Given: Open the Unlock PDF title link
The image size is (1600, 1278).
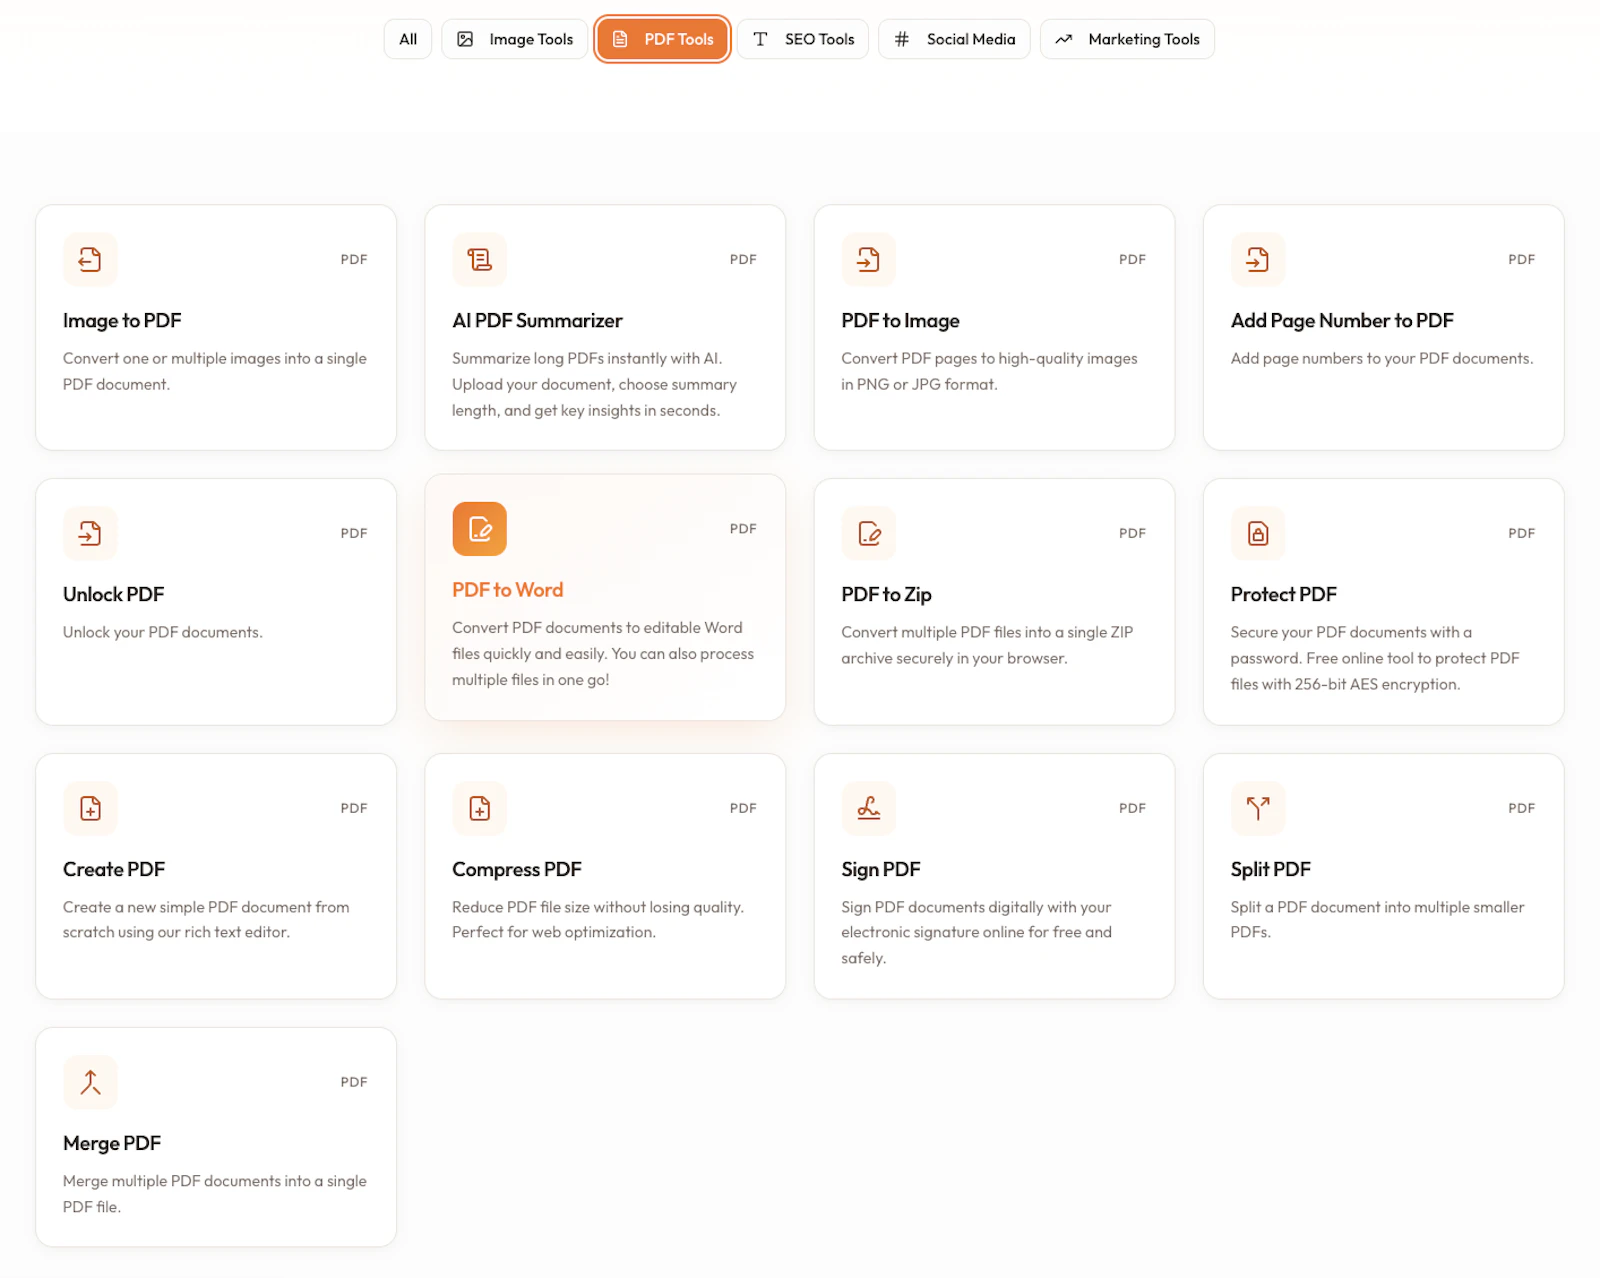Looking at the screenshot, I should (x=113, y=594).
